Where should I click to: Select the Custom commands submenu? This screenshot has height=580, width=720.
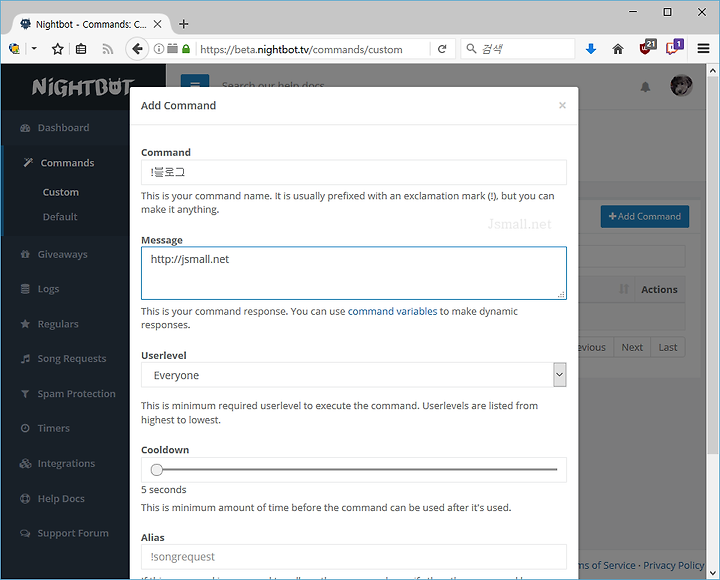pos(61,192)
